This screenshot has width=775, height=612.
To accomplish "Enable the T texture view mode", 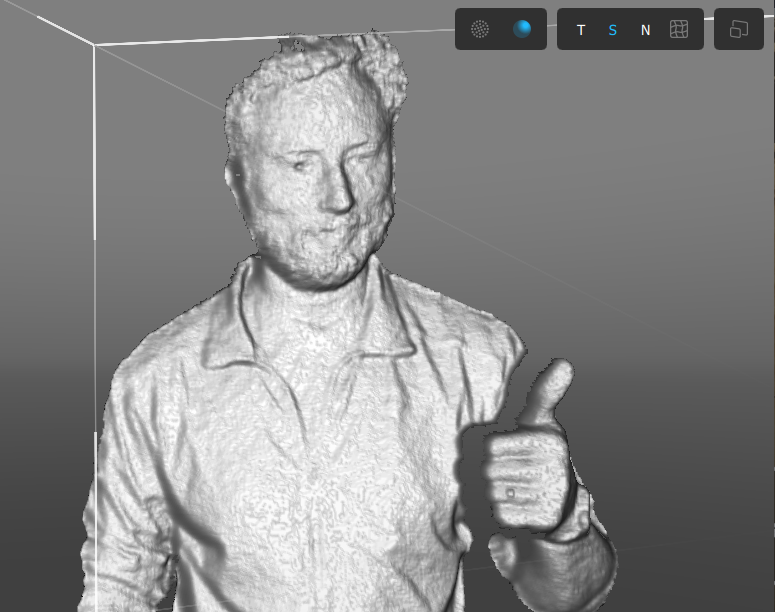I will point(581,30).
